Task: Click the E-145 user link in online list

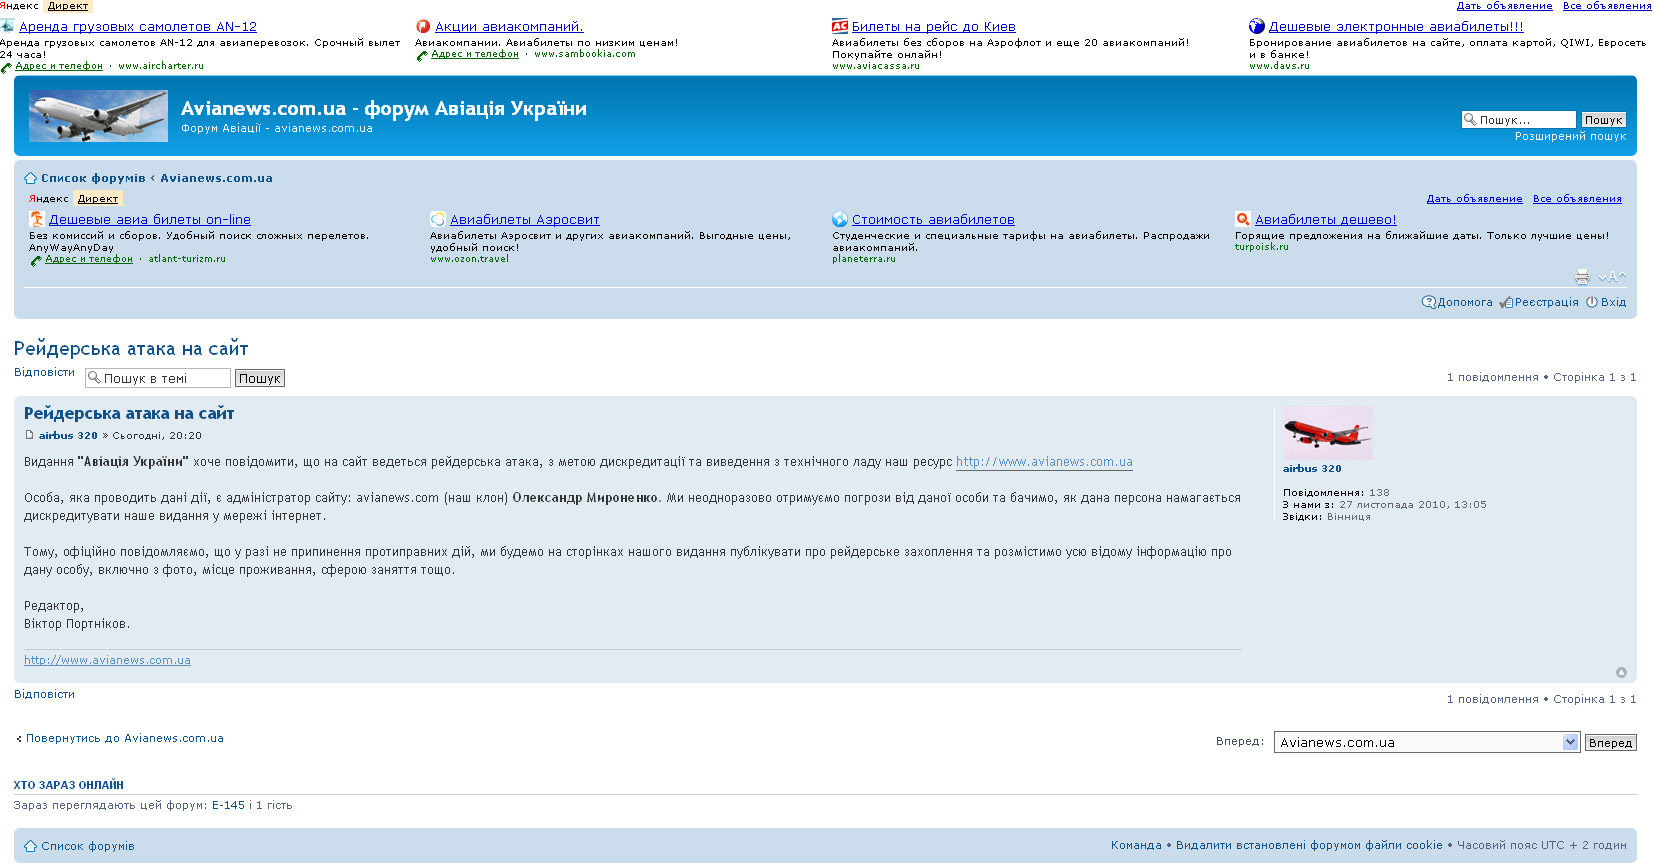Action: pyautogui.click(x=228, y=805)
